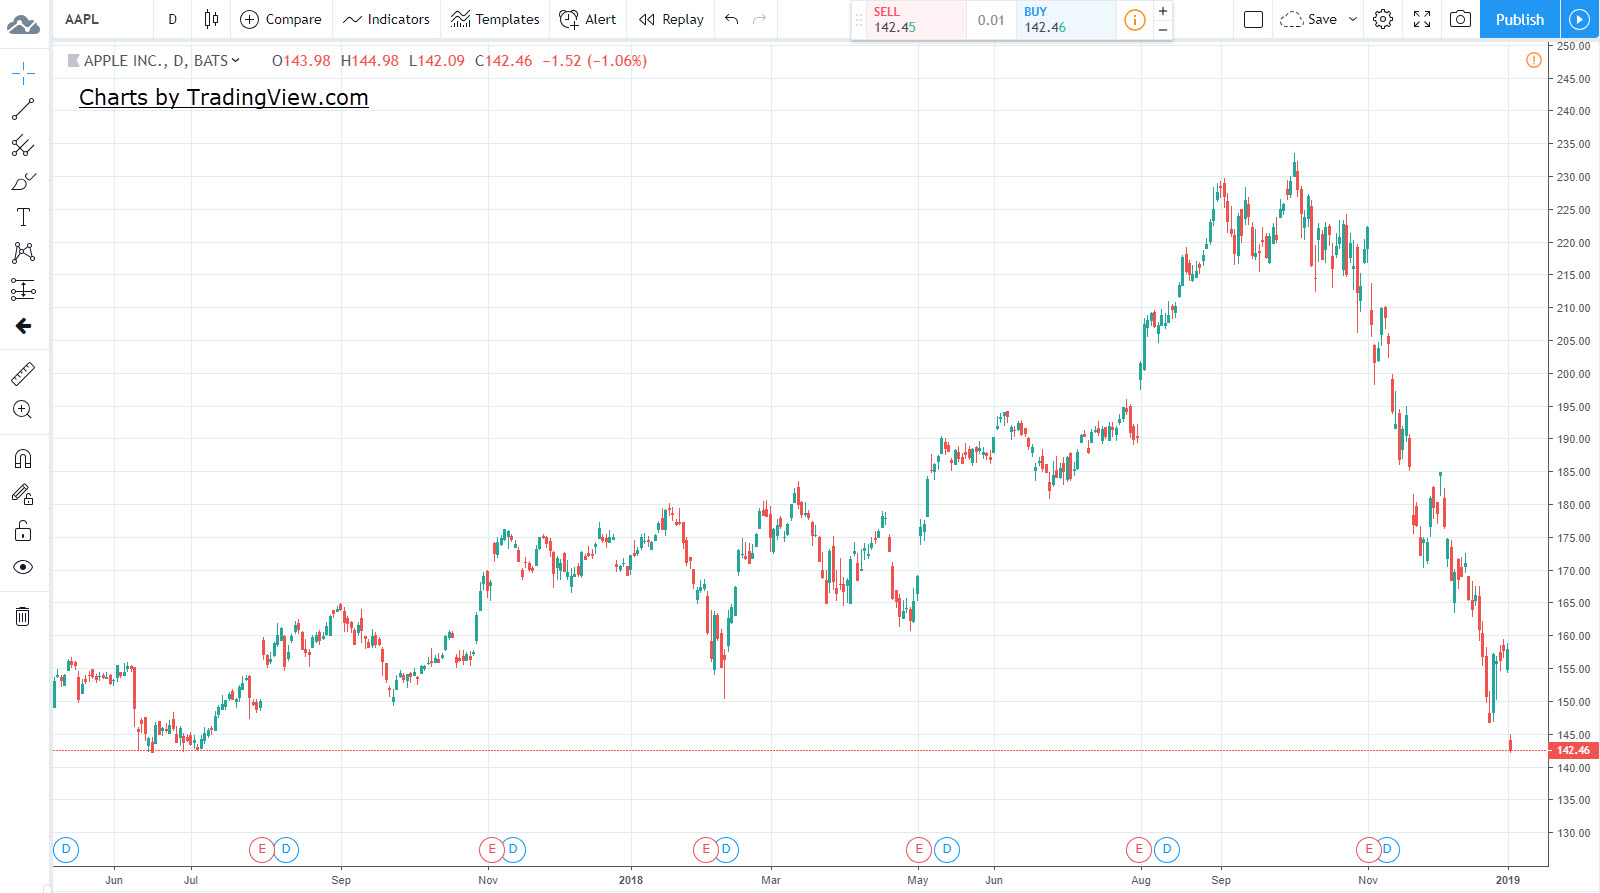The image size is (1600, 893).
Task: Open the layout selection square icon
Action: [1253, 19]
